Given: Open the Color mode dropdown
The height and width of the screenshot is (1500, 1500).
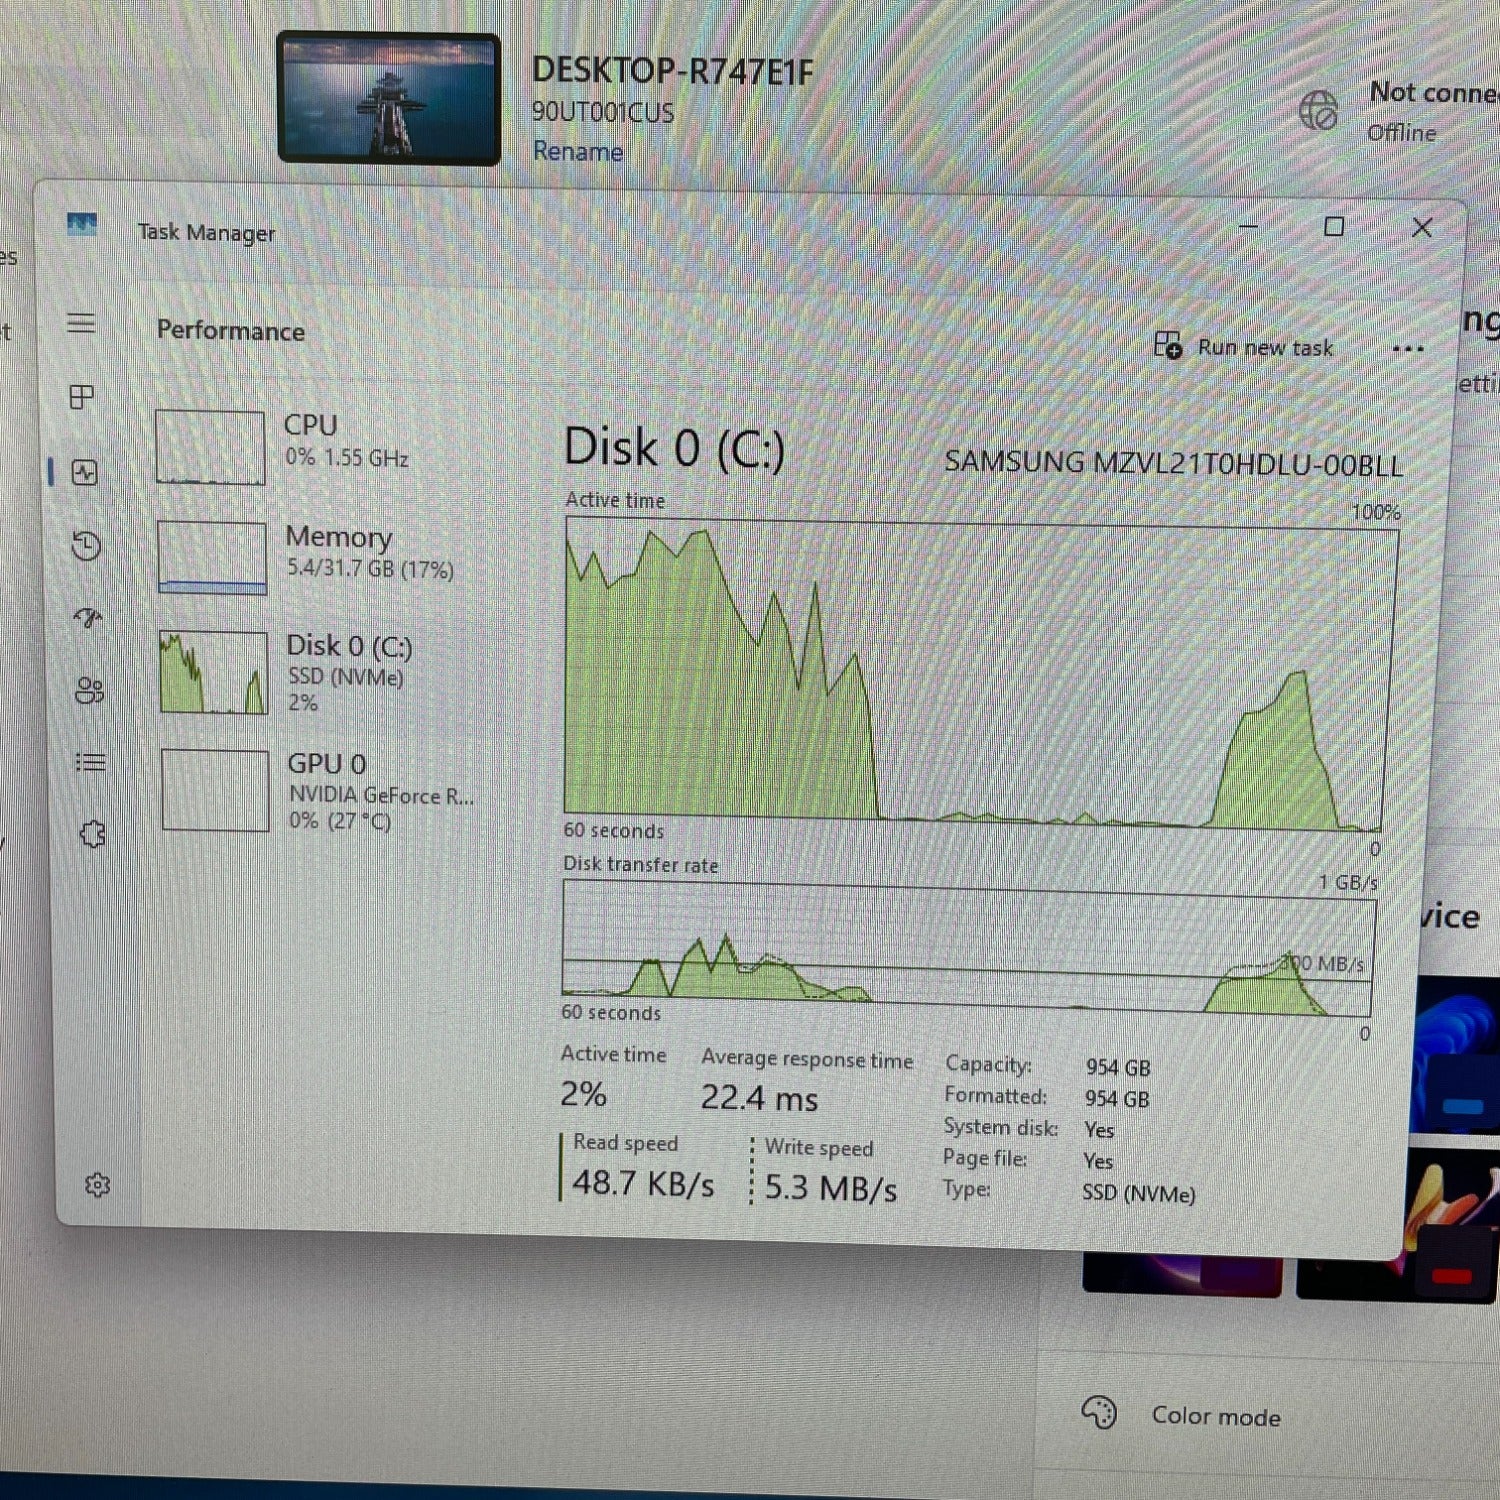Looking at the screenshot, I should tap(1216, 1416).
